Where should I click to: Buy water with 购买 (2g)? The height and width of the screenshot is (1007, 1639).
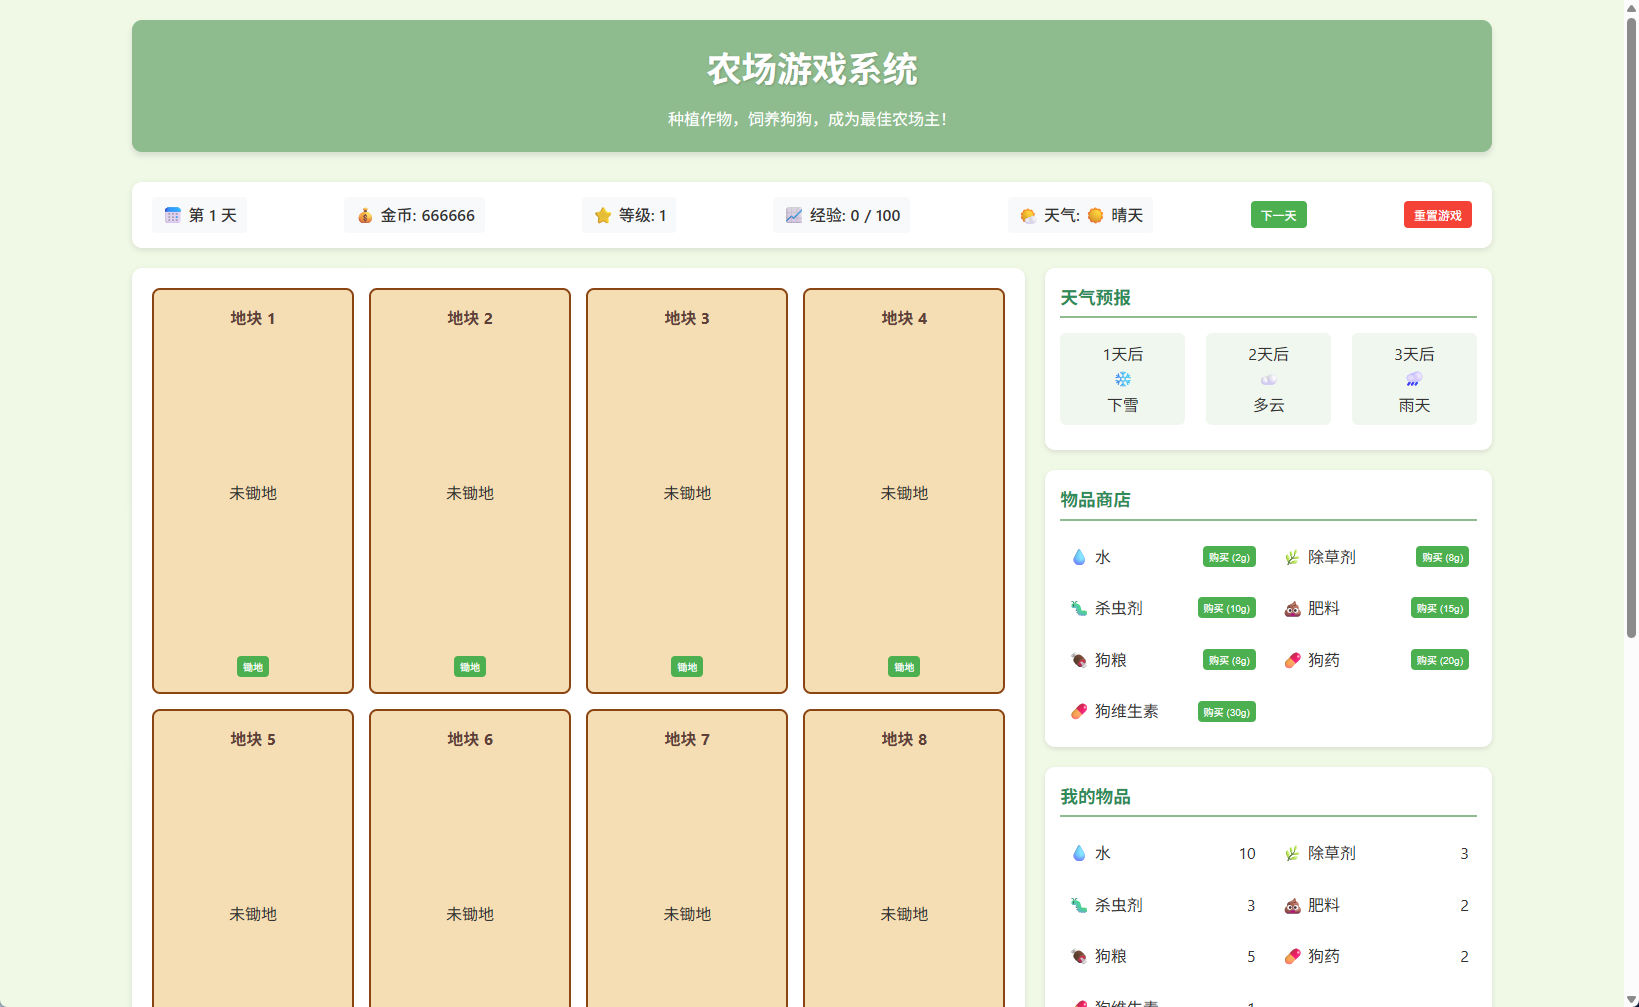pyautogui.click(x=1229, y=557)
